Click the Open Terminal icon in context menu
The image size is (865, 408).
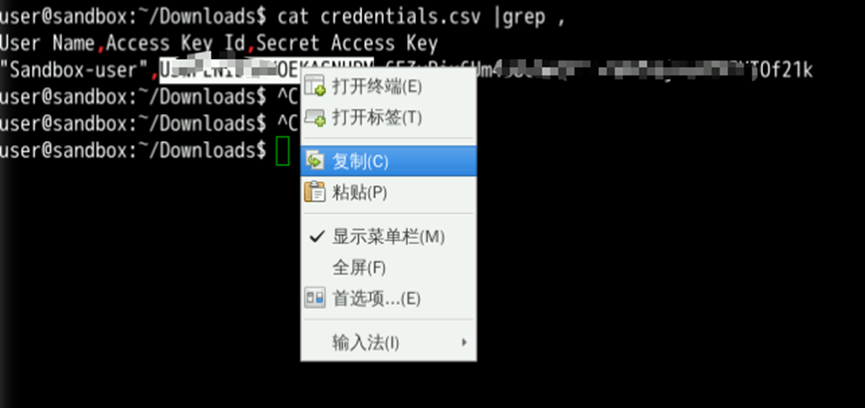pos(316,86)
